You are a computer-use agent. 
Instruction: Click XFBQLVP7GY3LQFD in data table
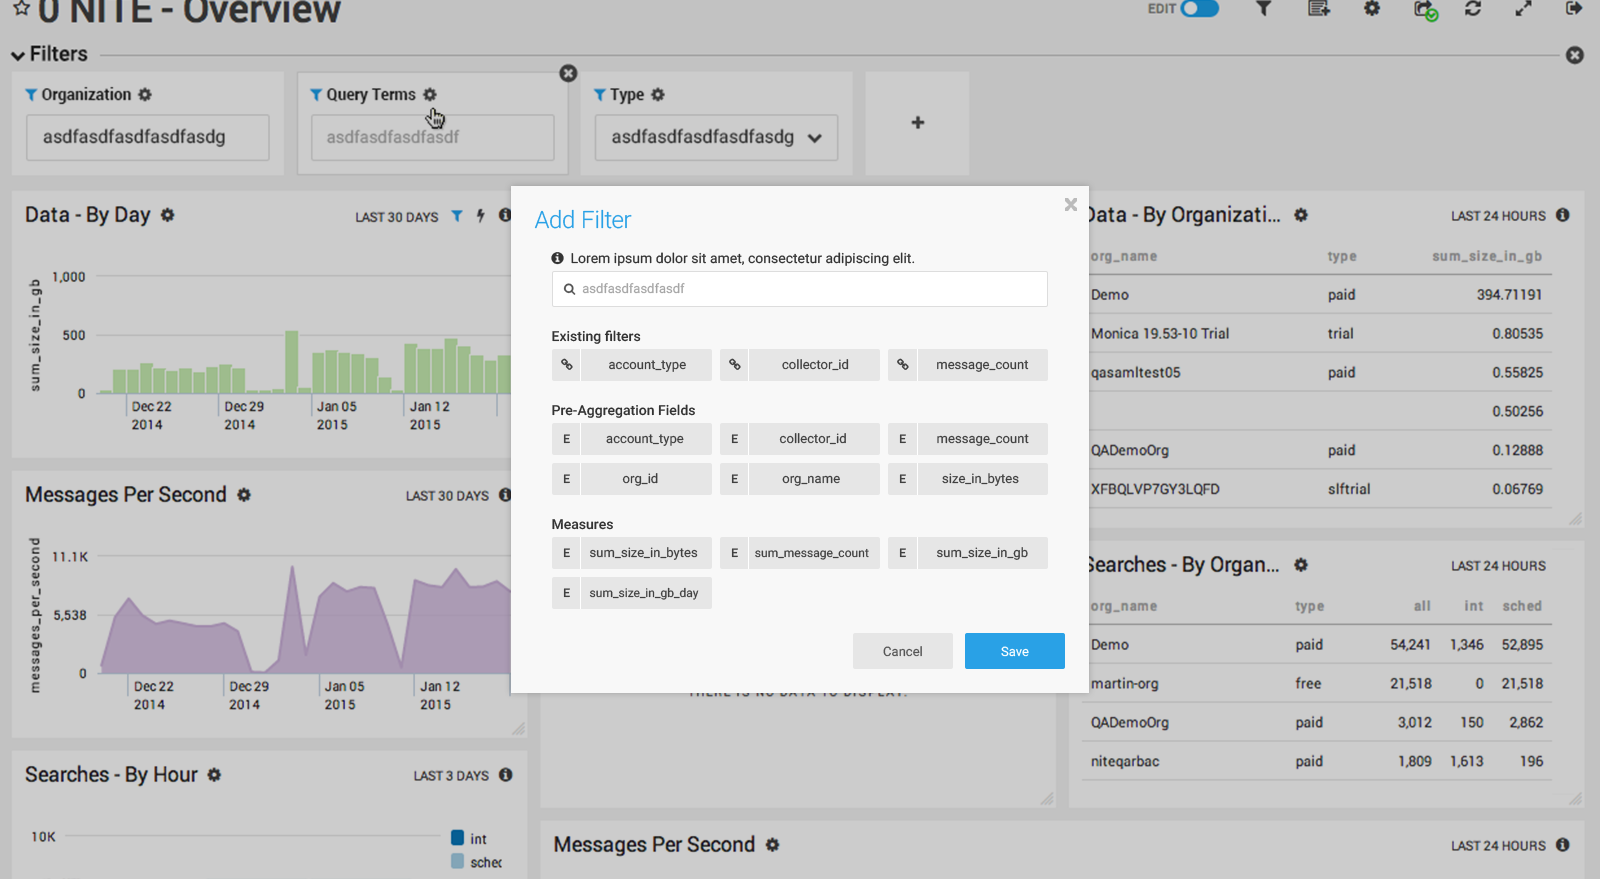click(1155, 489)
